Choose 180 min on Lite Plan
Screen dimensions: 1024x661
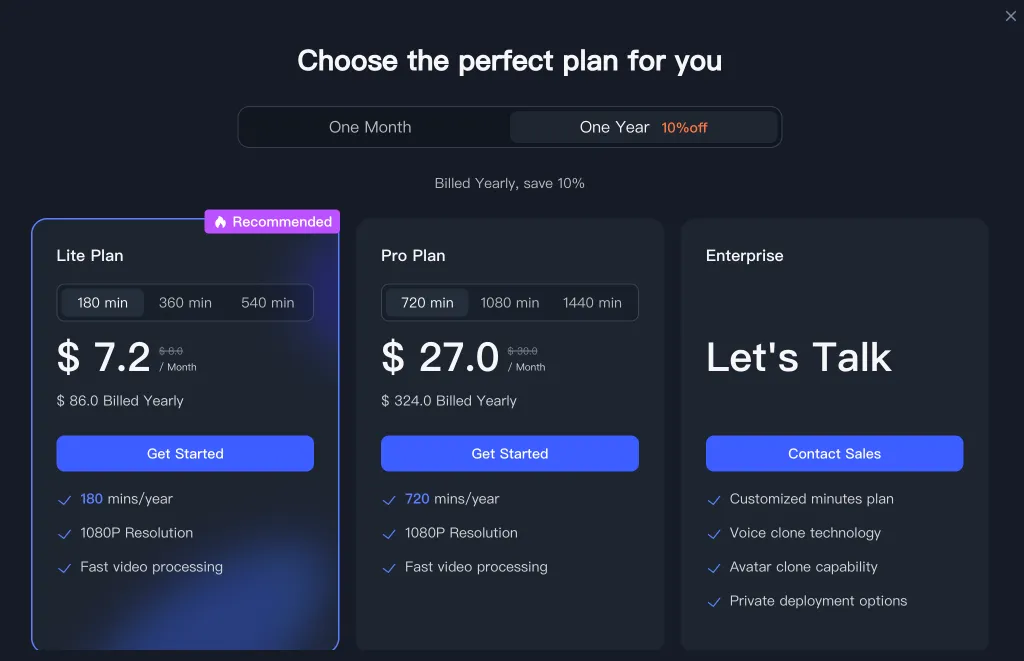click(103, 303)
